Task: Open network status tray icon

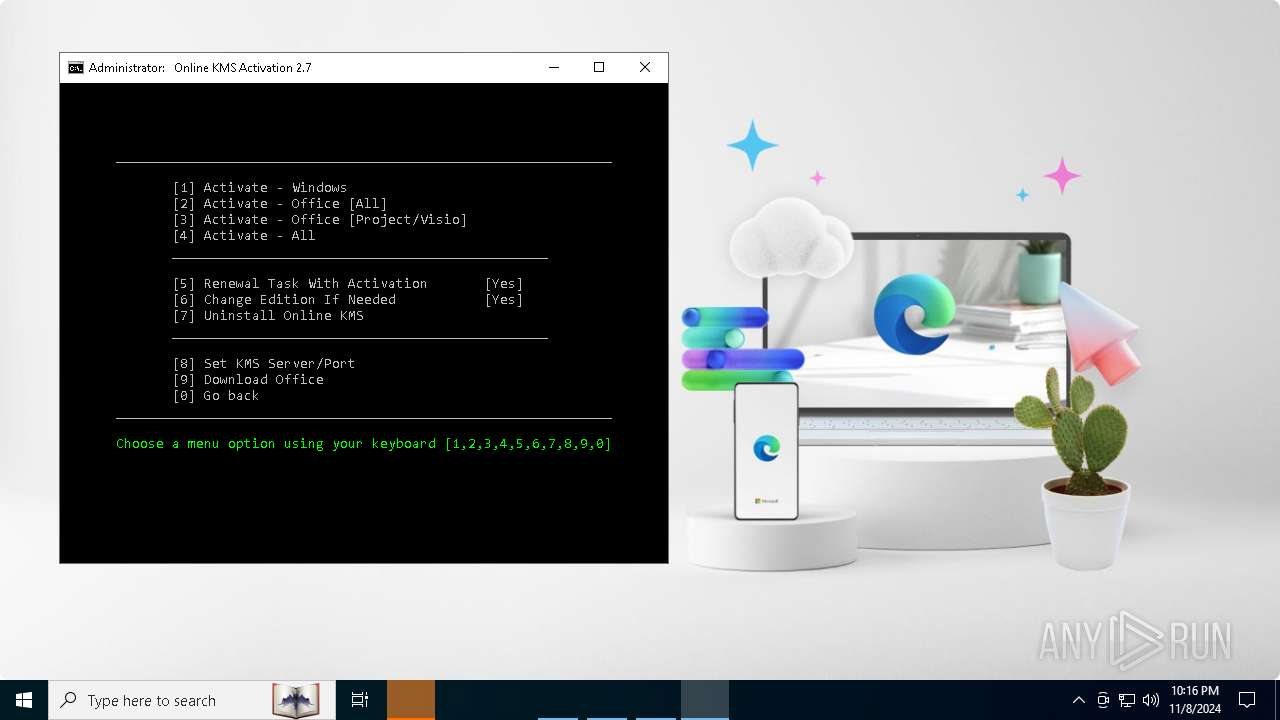Action: pos(1127,700)
